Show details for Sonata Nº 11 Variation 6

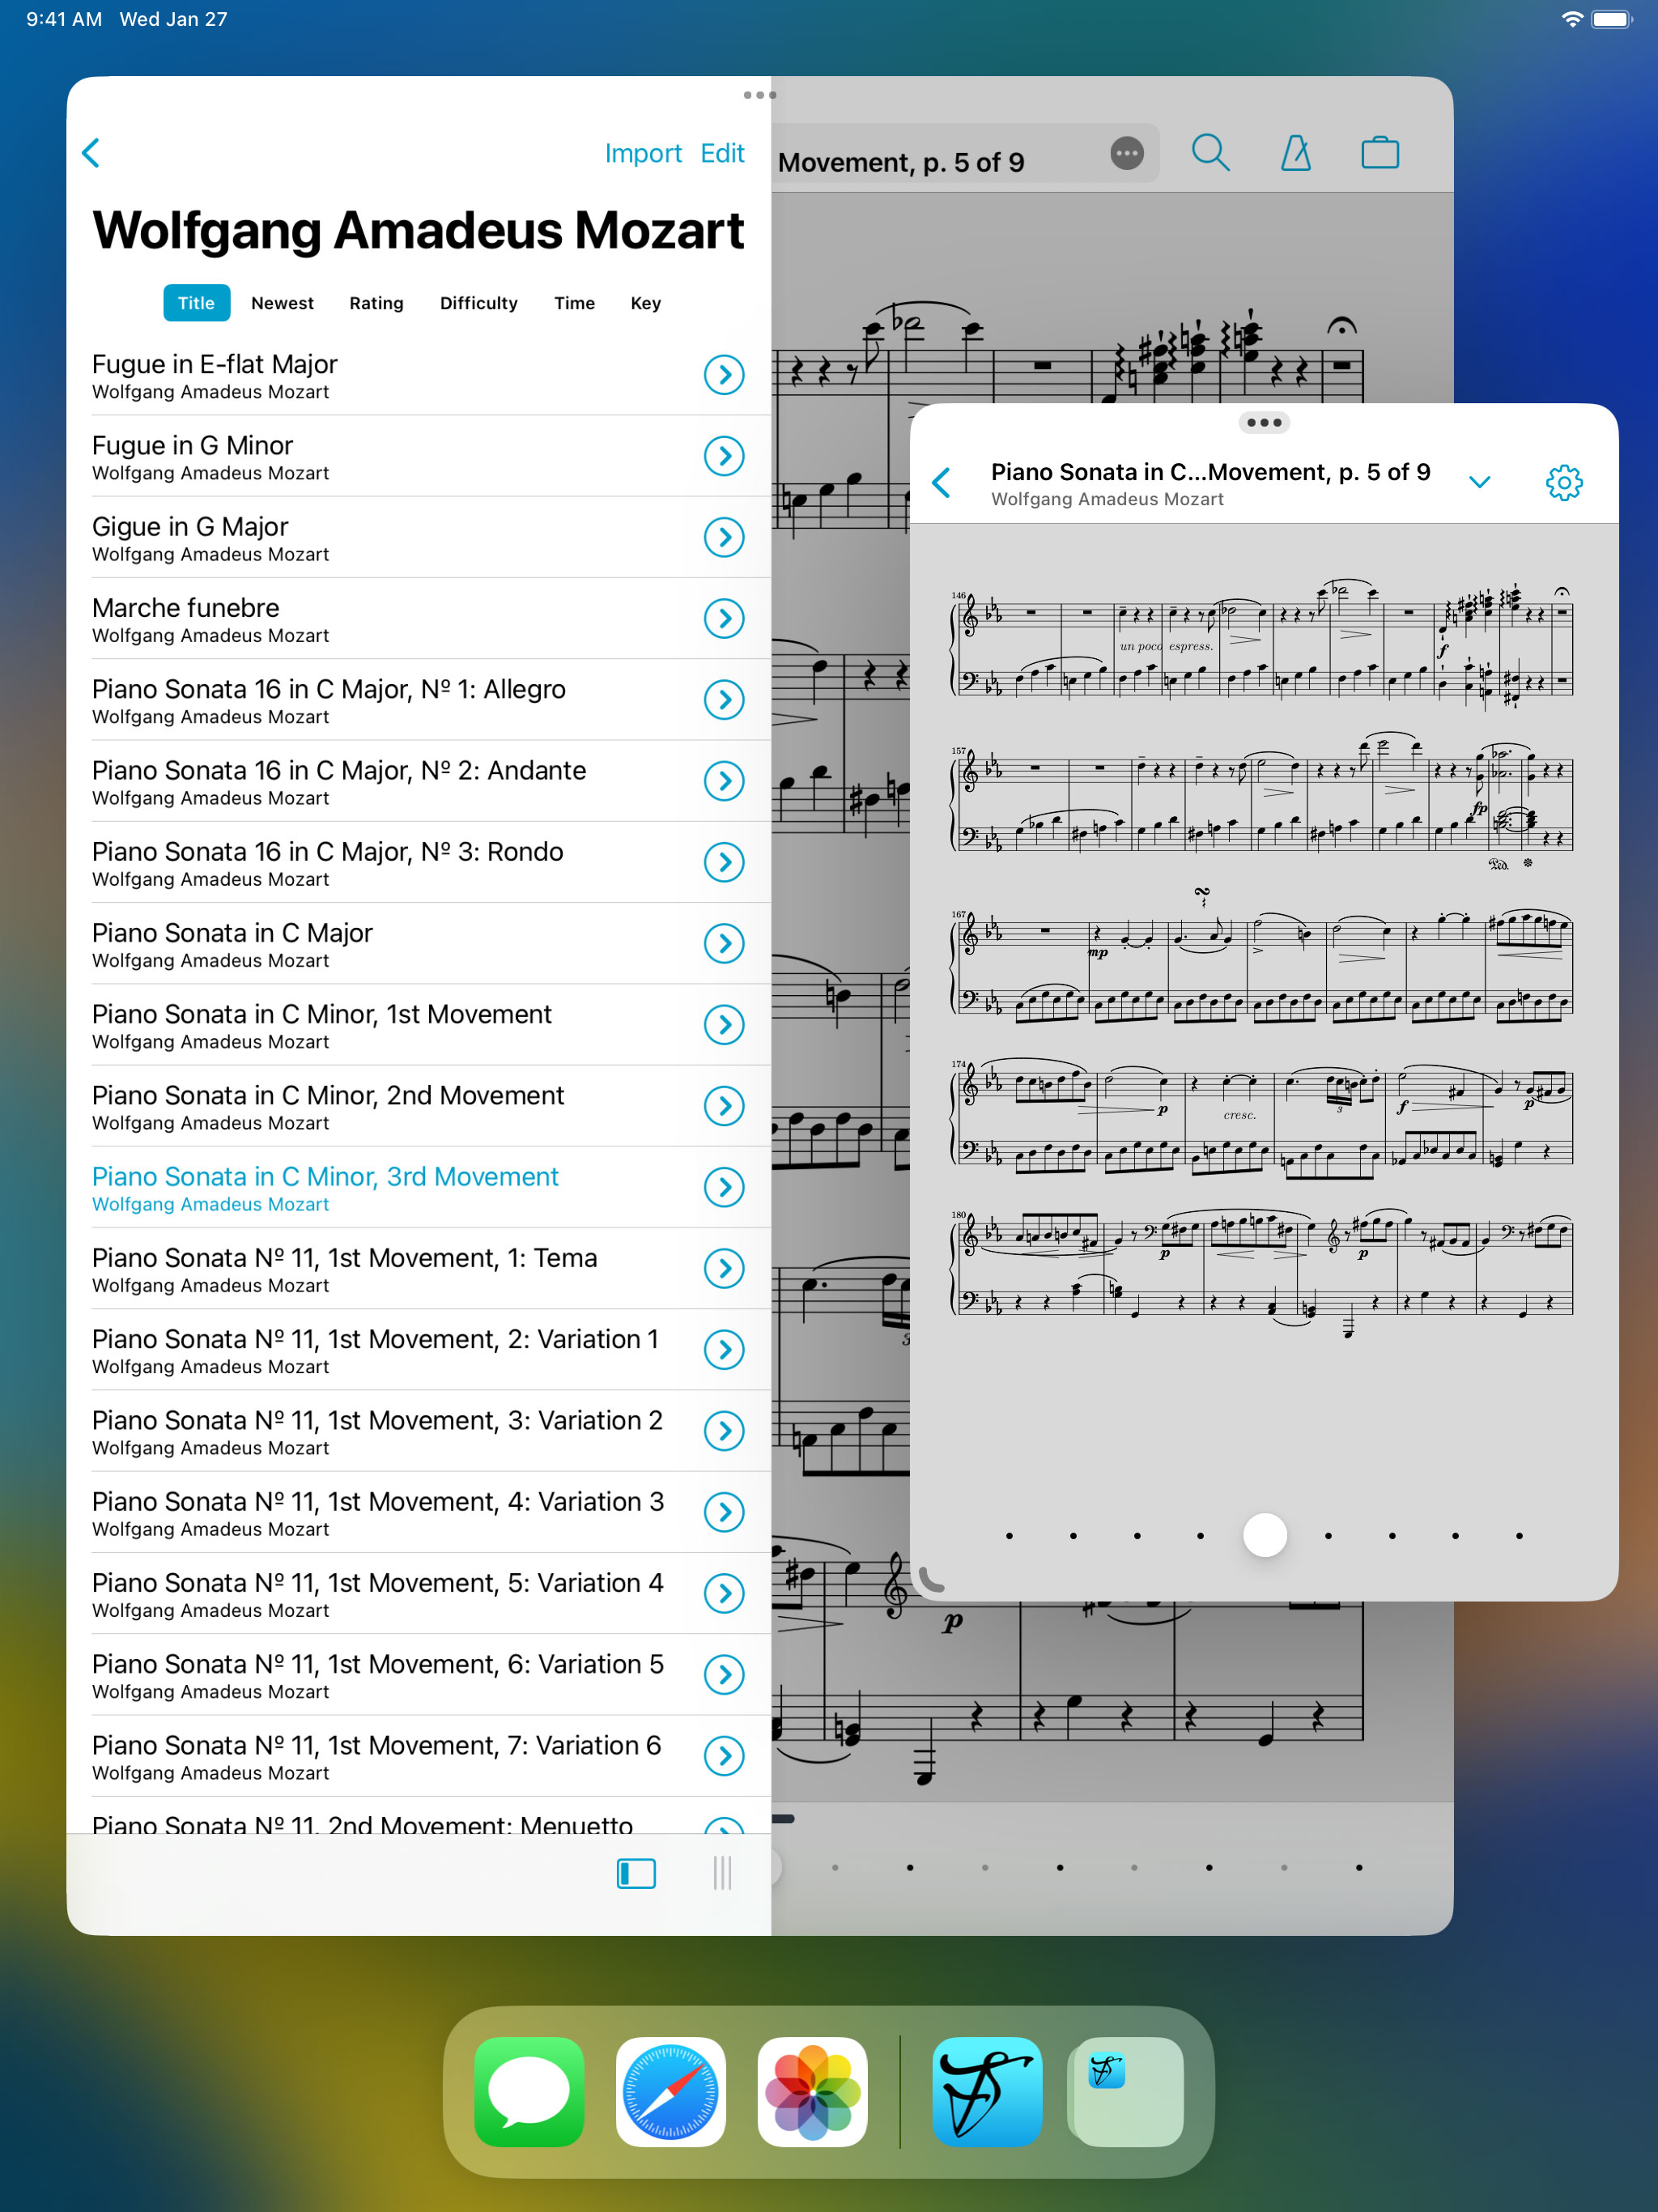pyautogui.click(x=724, y=1756)
